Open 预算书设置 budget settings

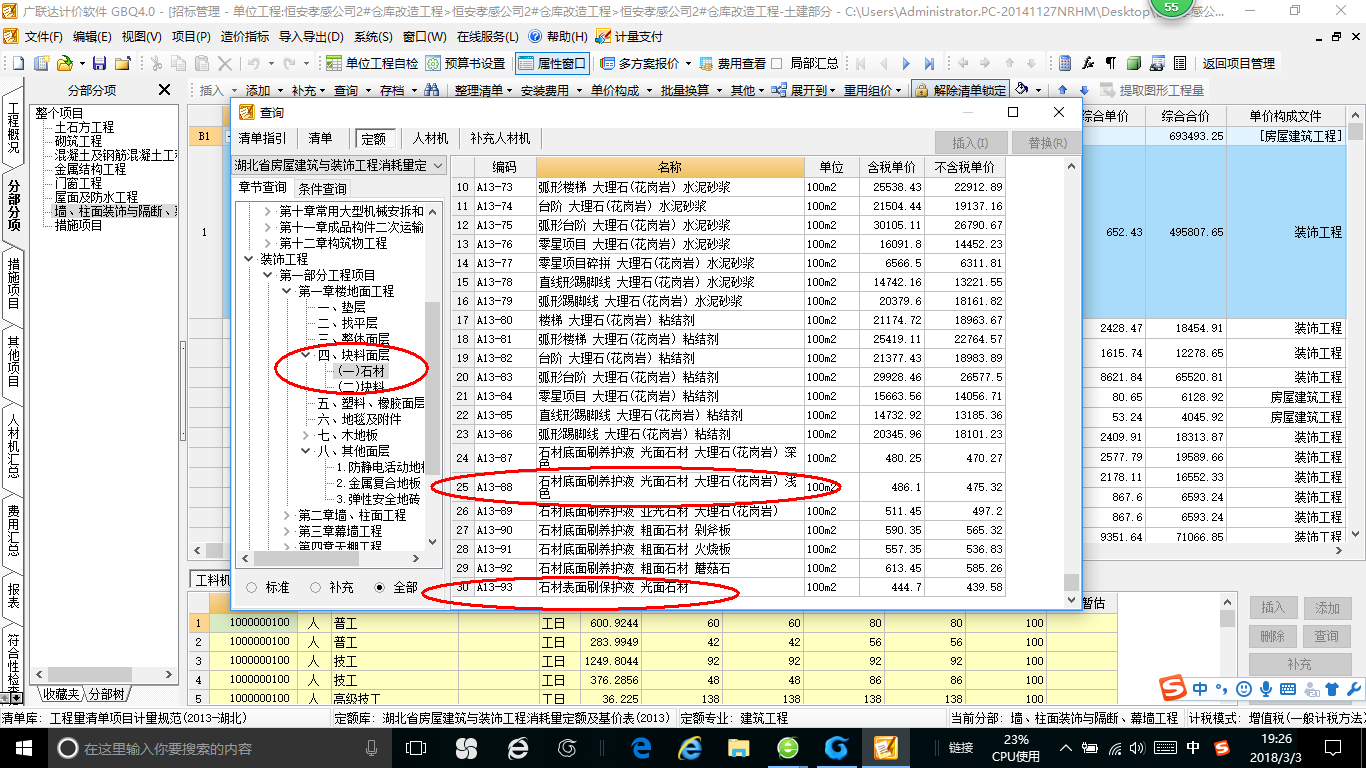point(465,63)
